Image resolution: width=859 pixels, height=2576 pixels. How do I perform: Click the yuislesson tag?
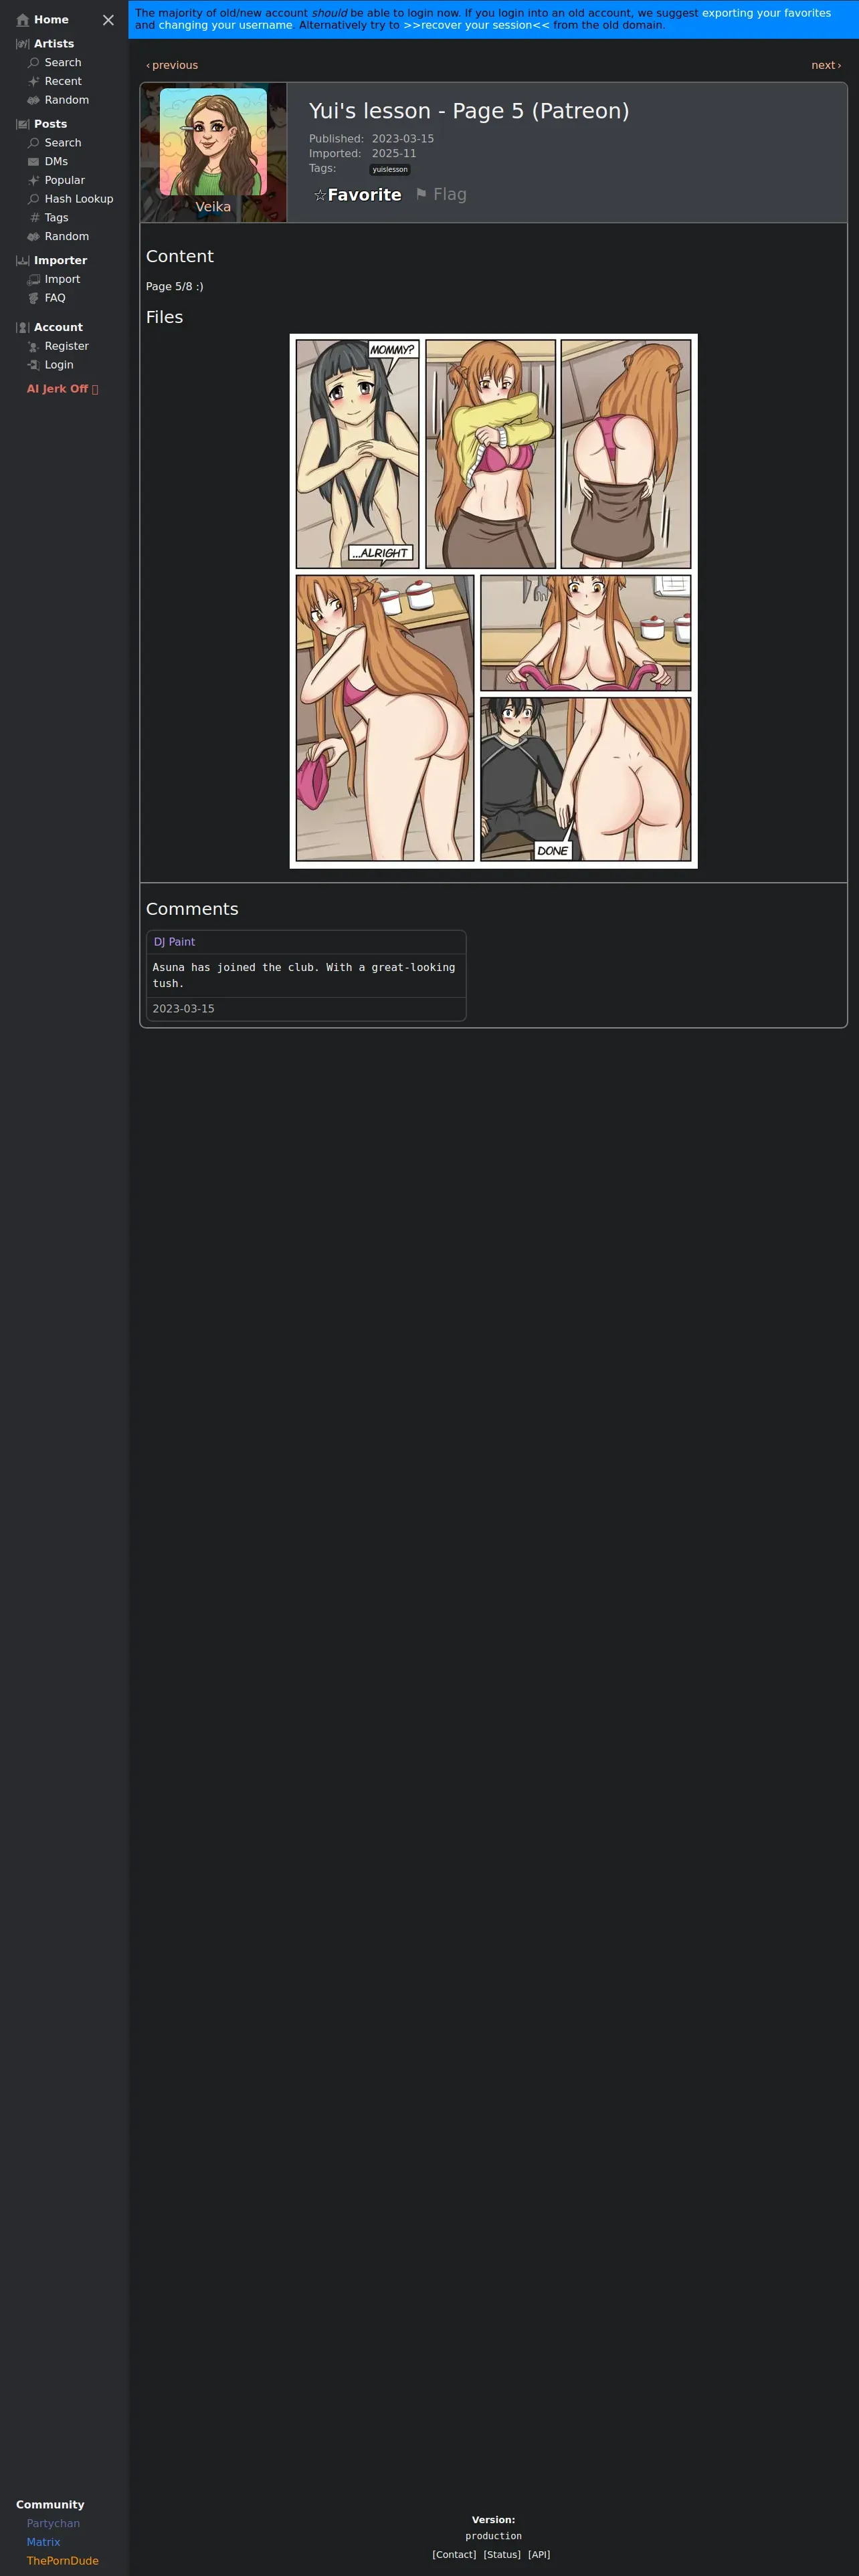pos(390,170)
